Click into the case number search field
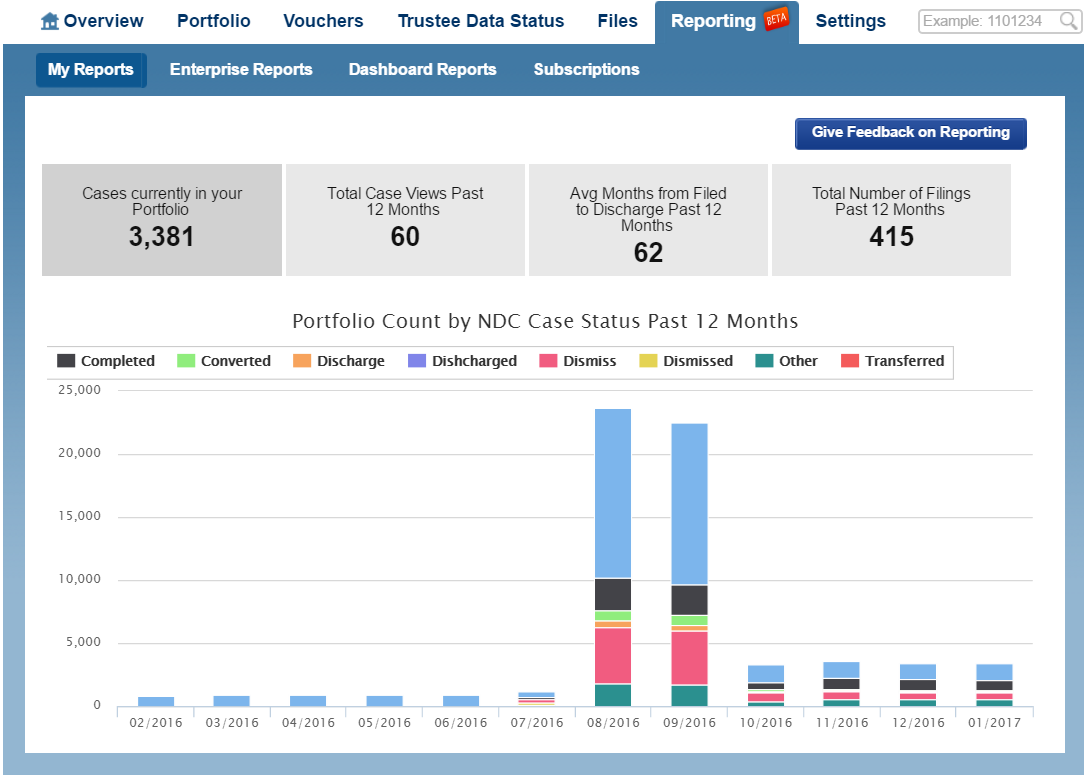 [x=988, y=21]
